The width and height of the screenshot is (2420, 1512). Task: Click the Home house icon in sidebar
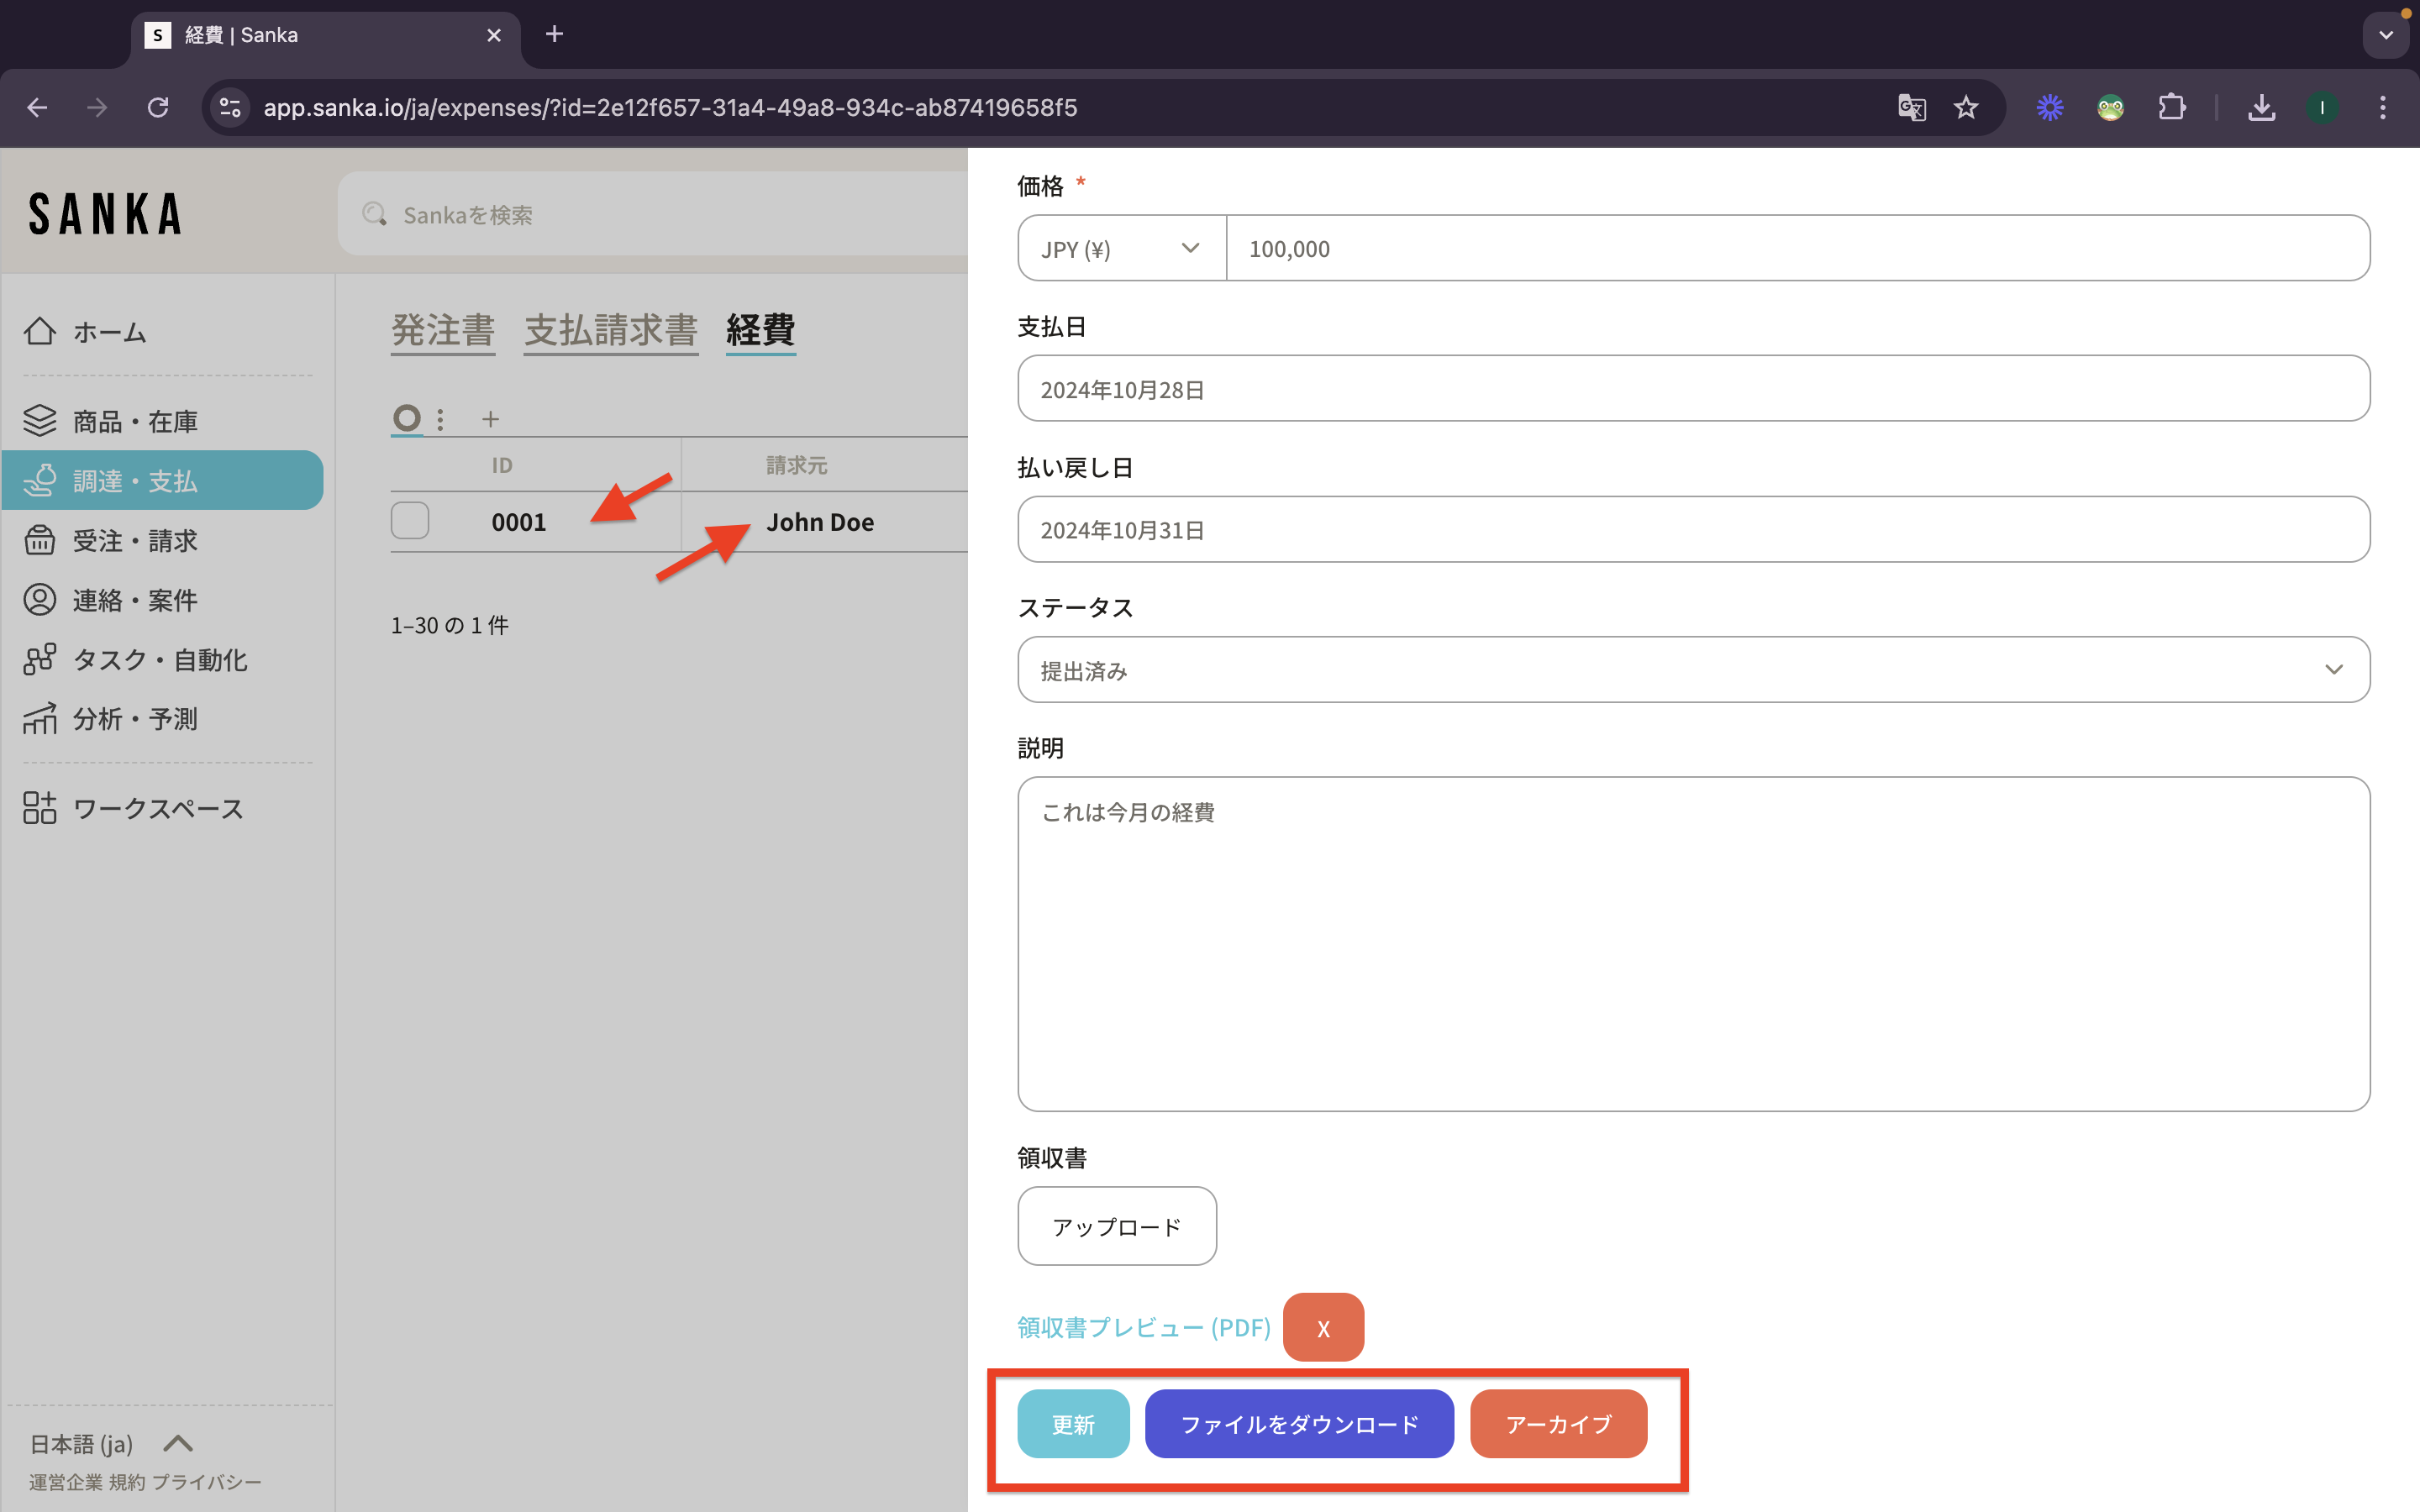coord(40,331)
